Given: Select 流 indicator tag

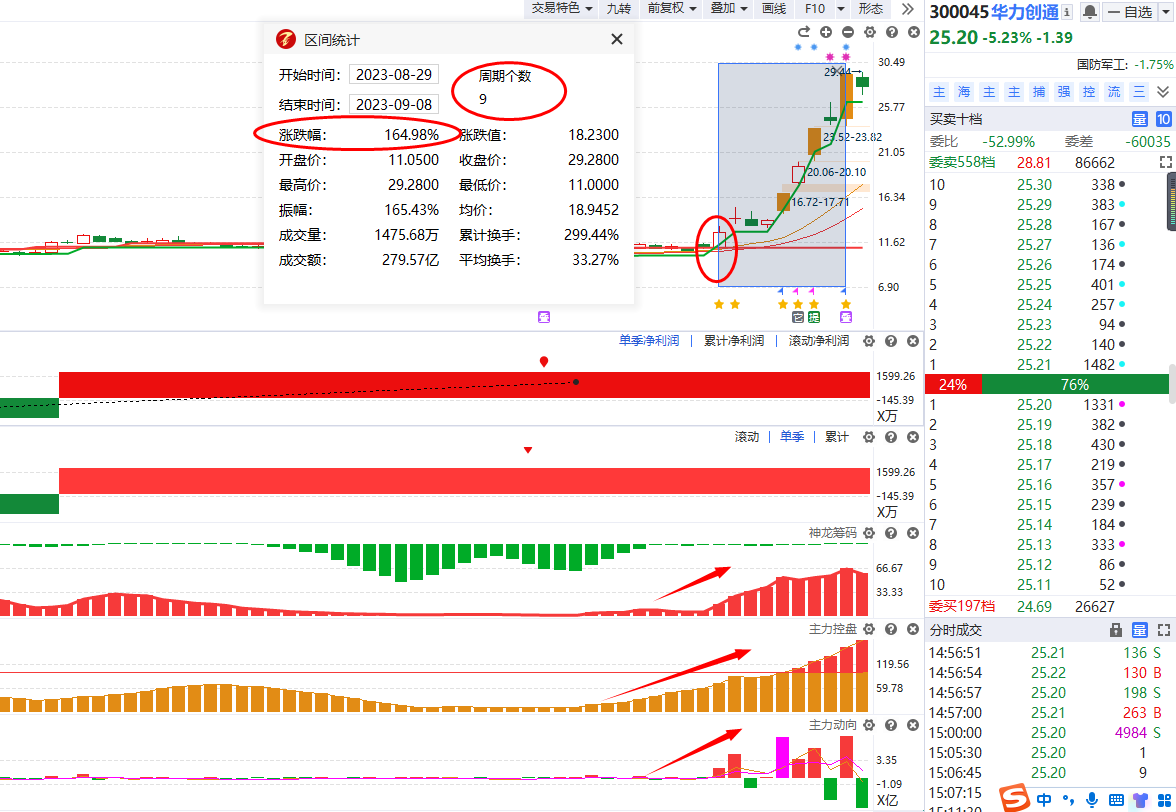Looking at the screenshot, I should (1114, 91).
